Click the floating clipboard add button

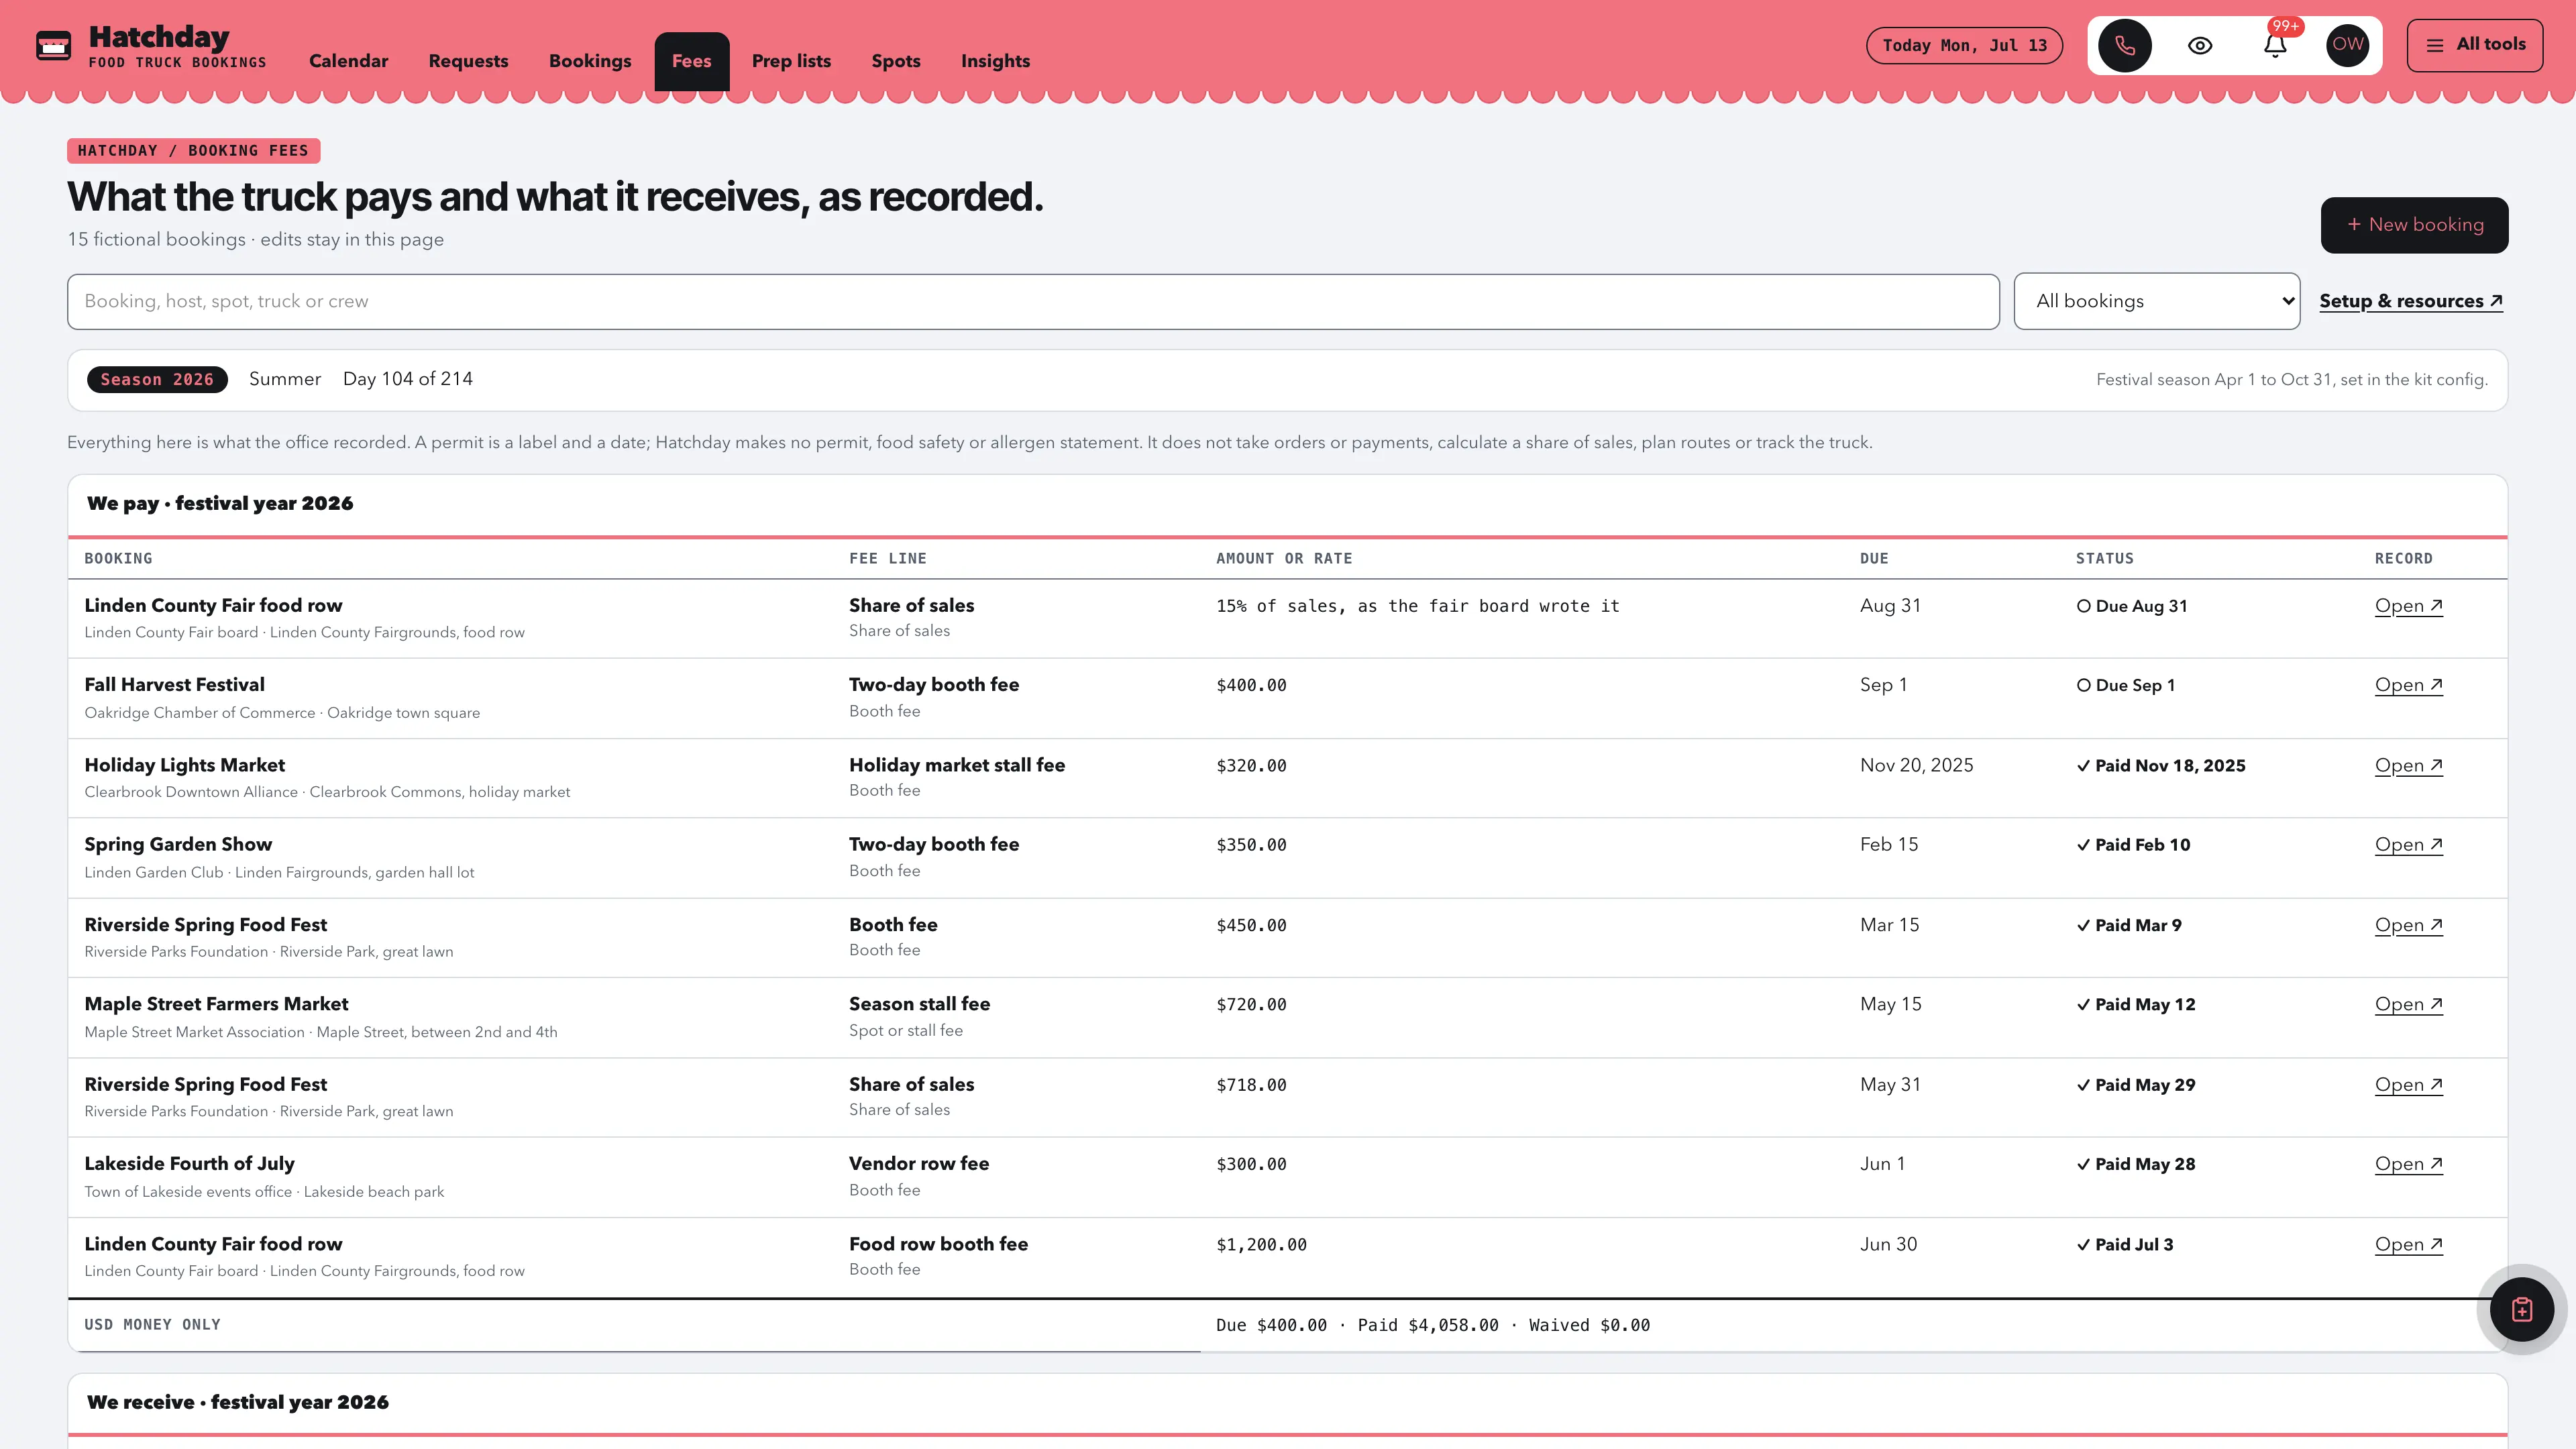point(2522,1309)
